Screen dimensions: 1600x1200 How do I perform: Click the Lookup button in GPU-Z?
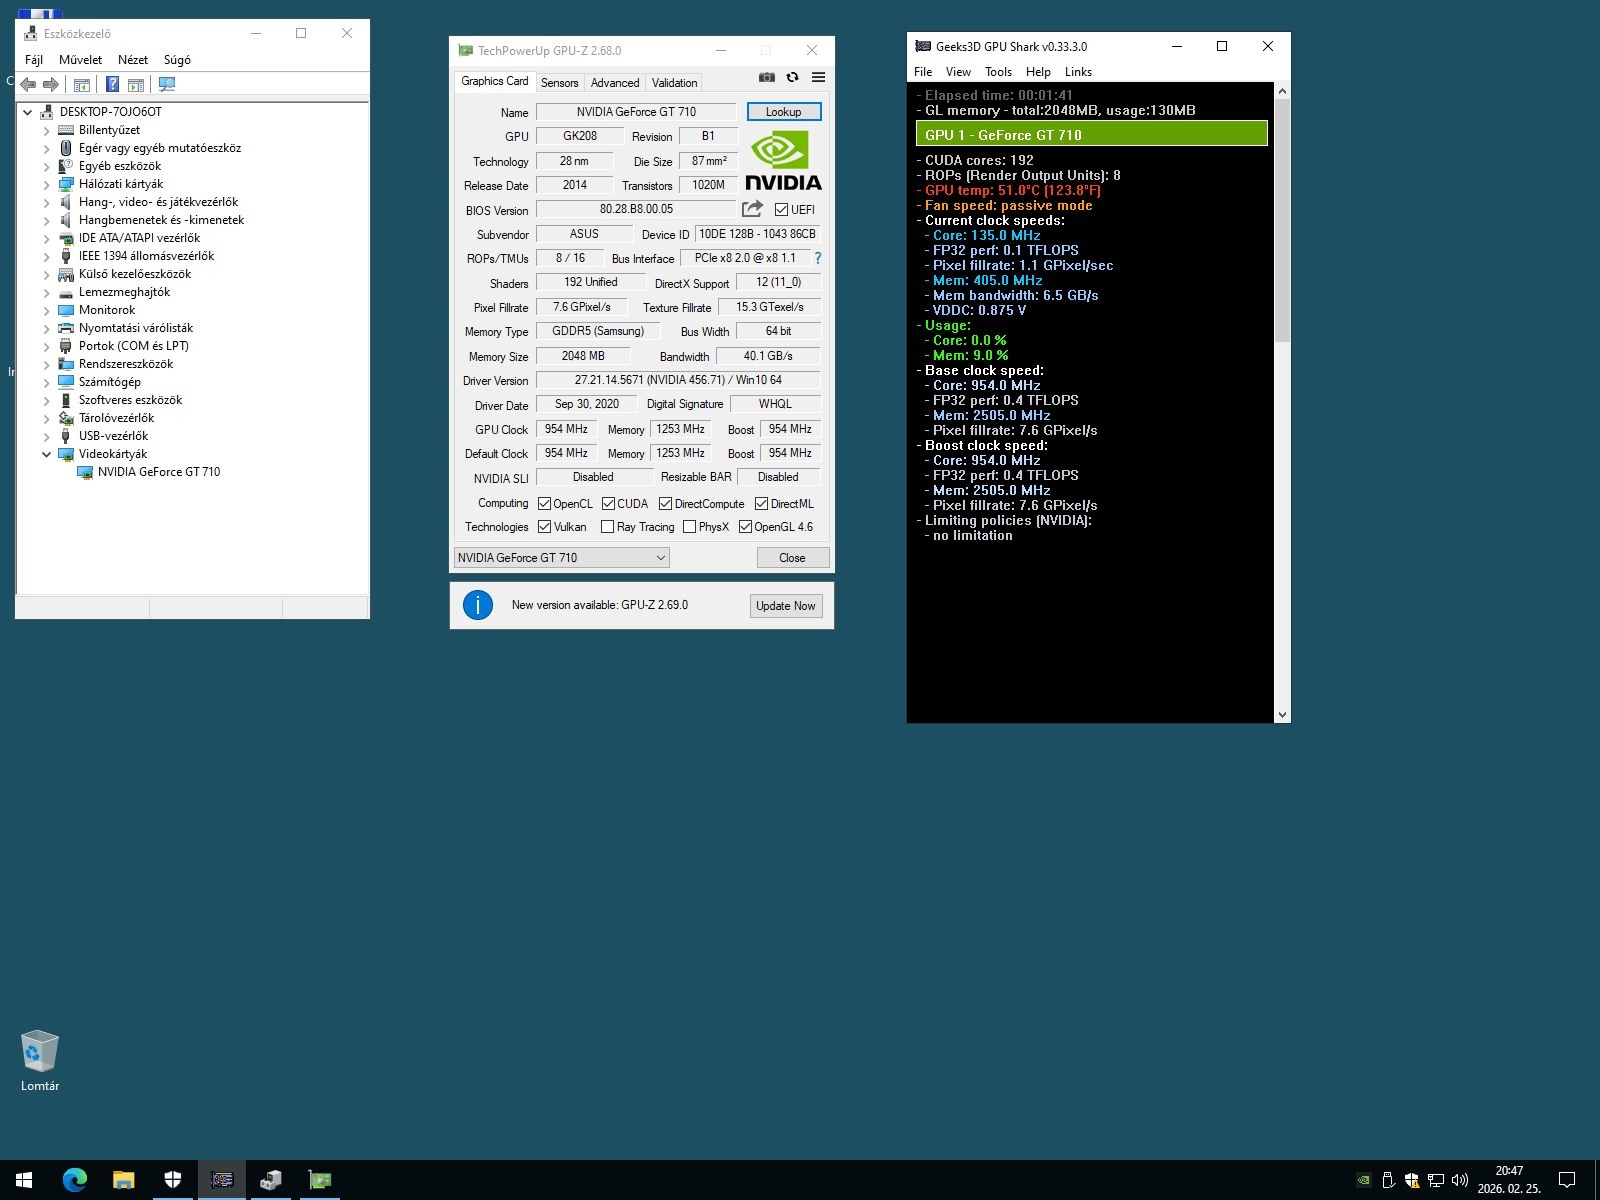[784, 112]
